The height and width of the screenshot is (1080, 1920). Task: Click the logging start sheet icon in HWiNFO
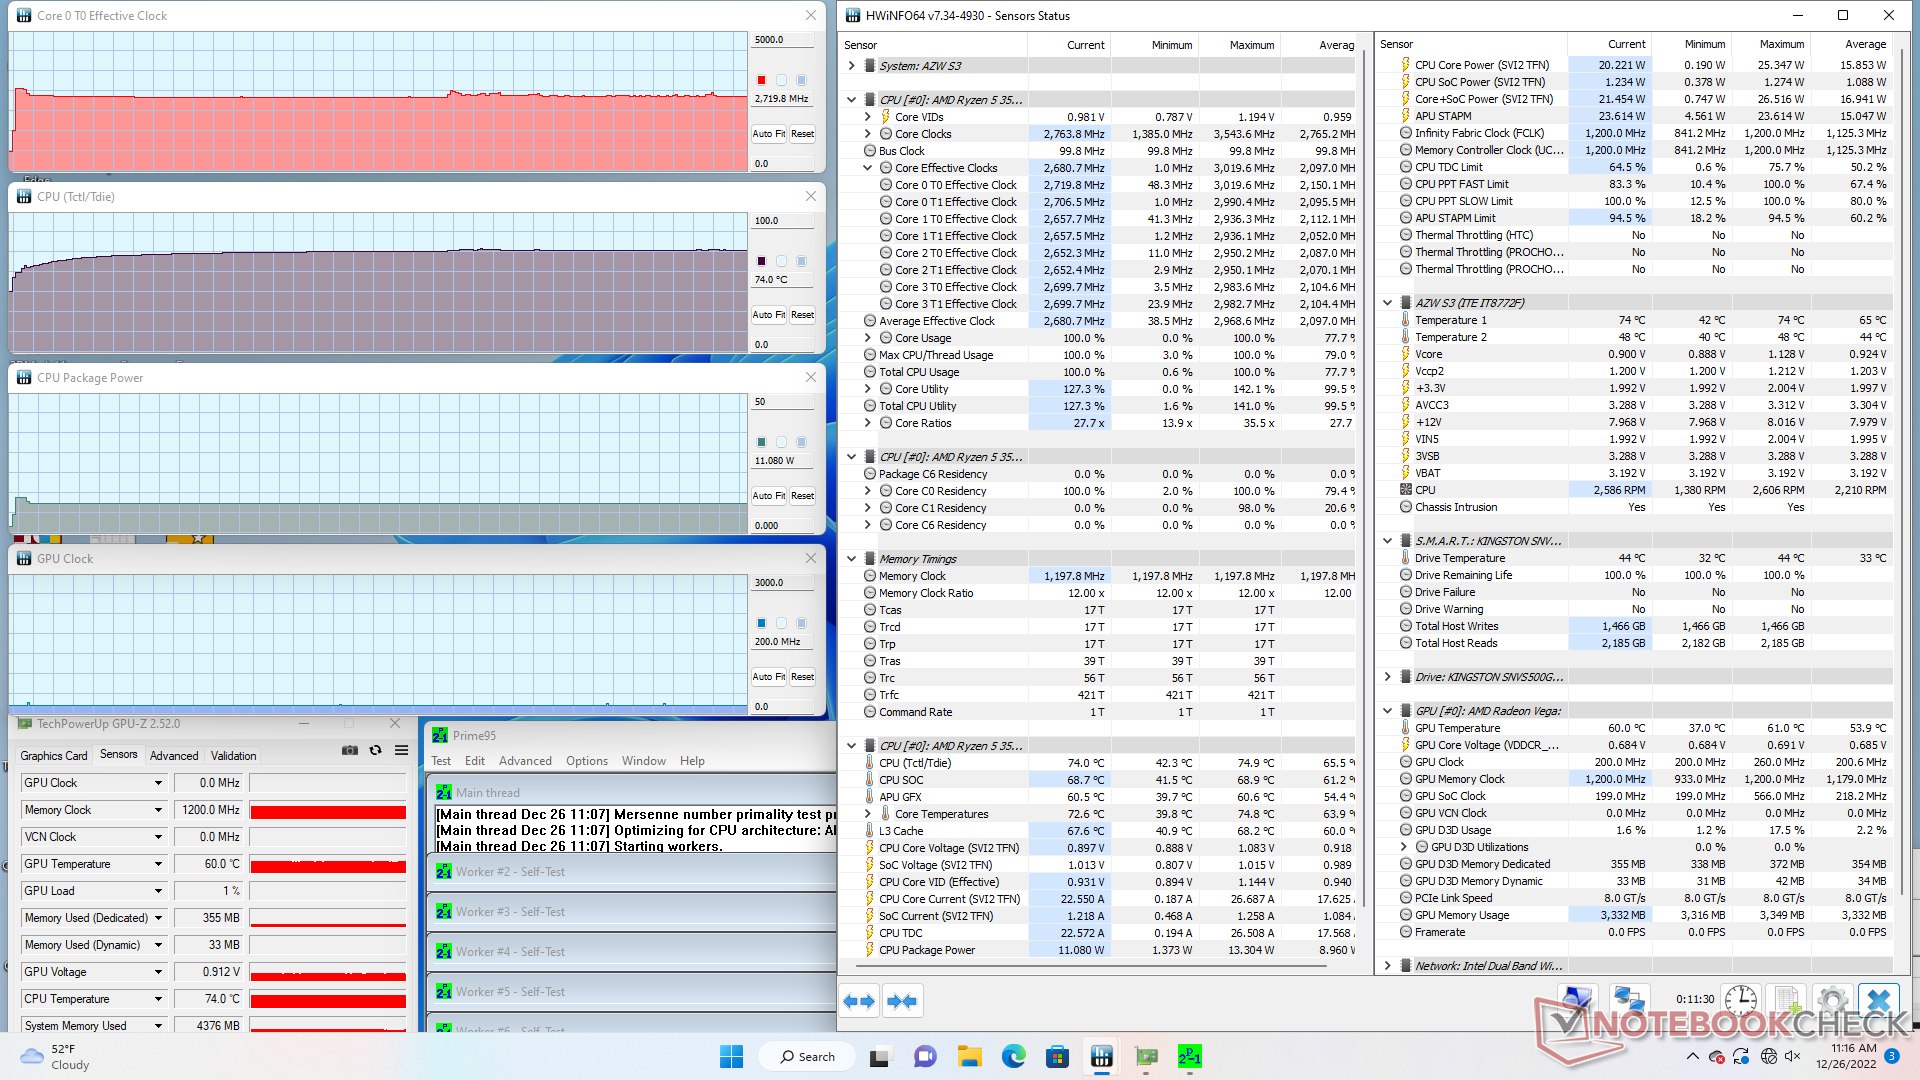point(1785,1001)
